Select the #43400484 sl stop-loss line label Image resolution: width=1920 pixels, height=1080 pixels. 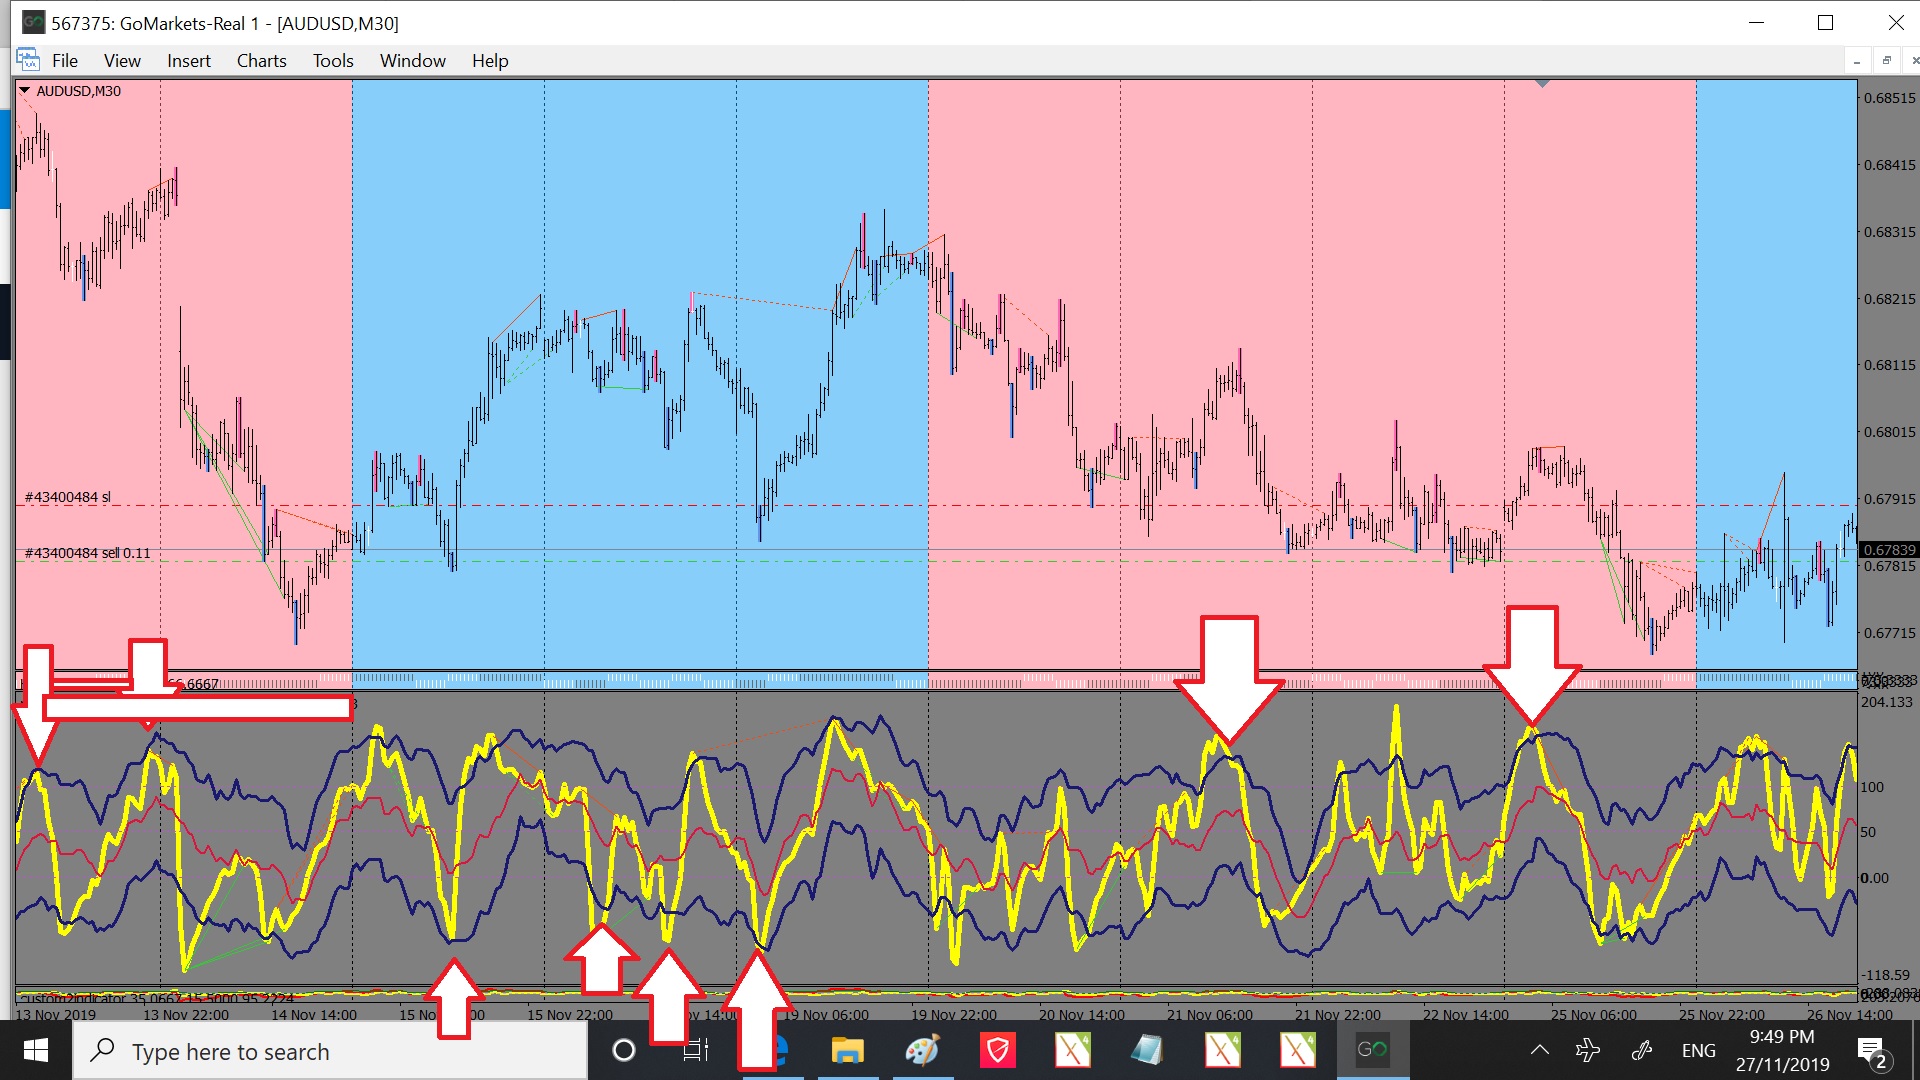(68, 497)
